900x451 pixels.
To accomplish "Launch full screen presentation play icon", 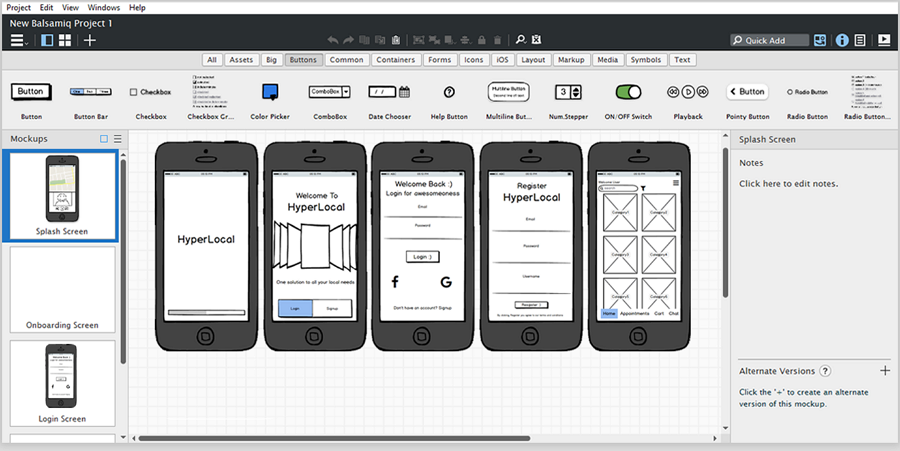I will pos(884,40).
